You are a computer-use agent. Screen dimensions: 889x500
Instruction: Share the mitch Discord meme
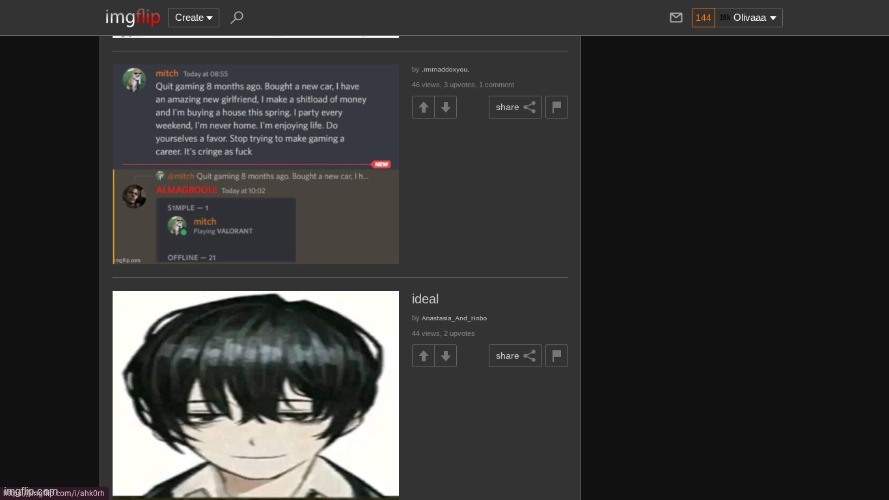515,107
